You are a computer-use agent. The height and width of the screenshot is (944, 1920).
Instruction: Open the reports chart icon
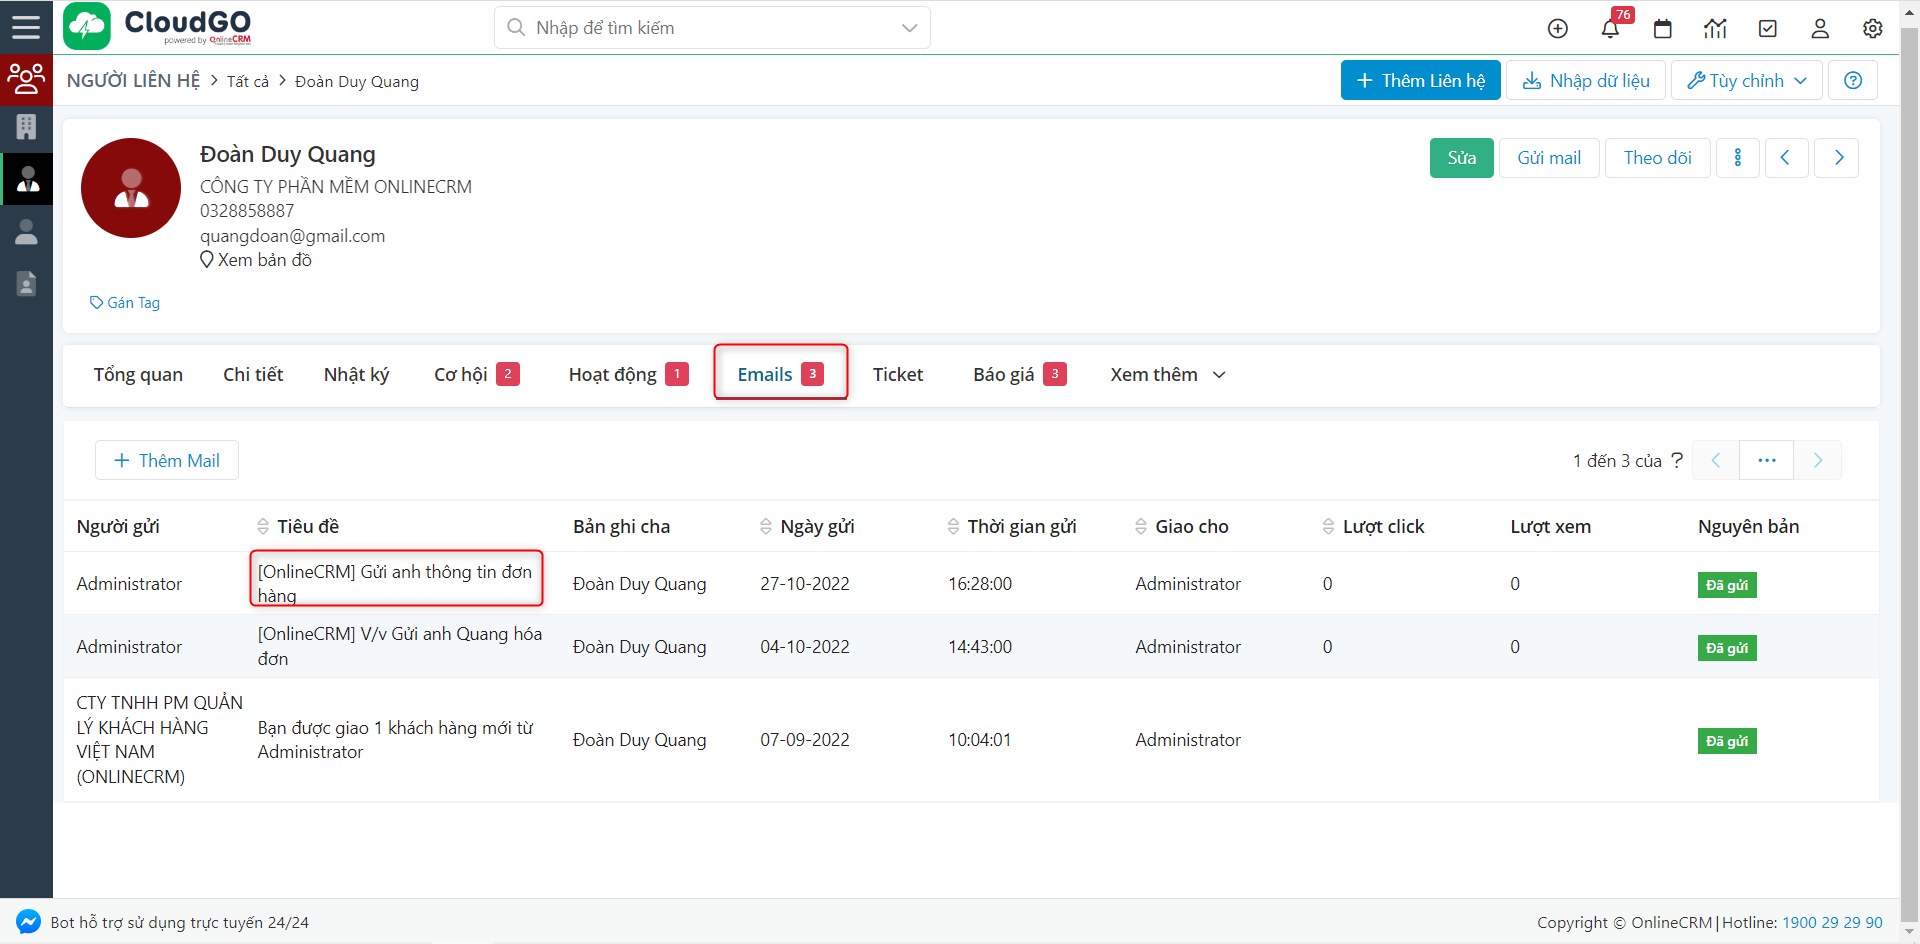tap(1715, 29)
